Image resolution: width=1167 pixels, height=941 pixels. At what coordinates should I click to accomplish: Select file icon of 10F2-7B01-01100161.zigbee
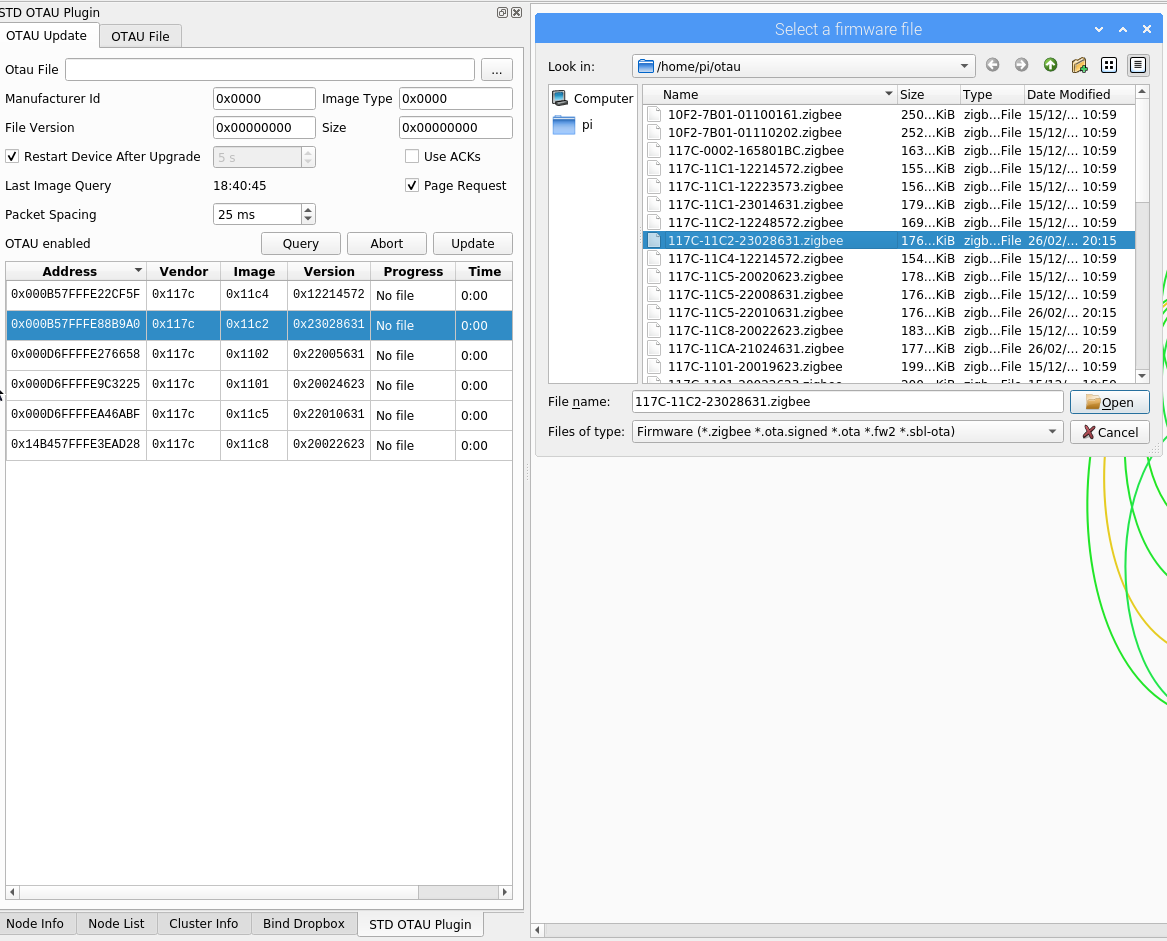(654, 115)
